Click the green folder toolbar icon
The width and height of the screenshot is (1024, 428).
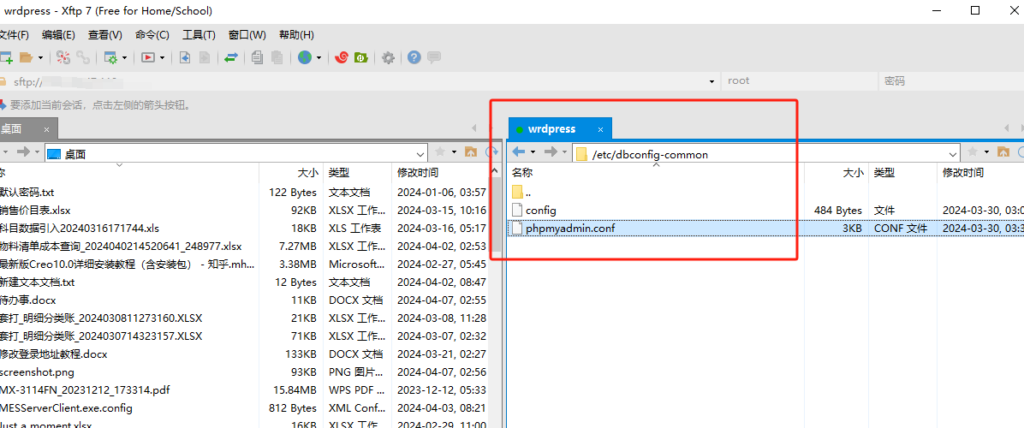pyautogui.click(x=360, y=58)
